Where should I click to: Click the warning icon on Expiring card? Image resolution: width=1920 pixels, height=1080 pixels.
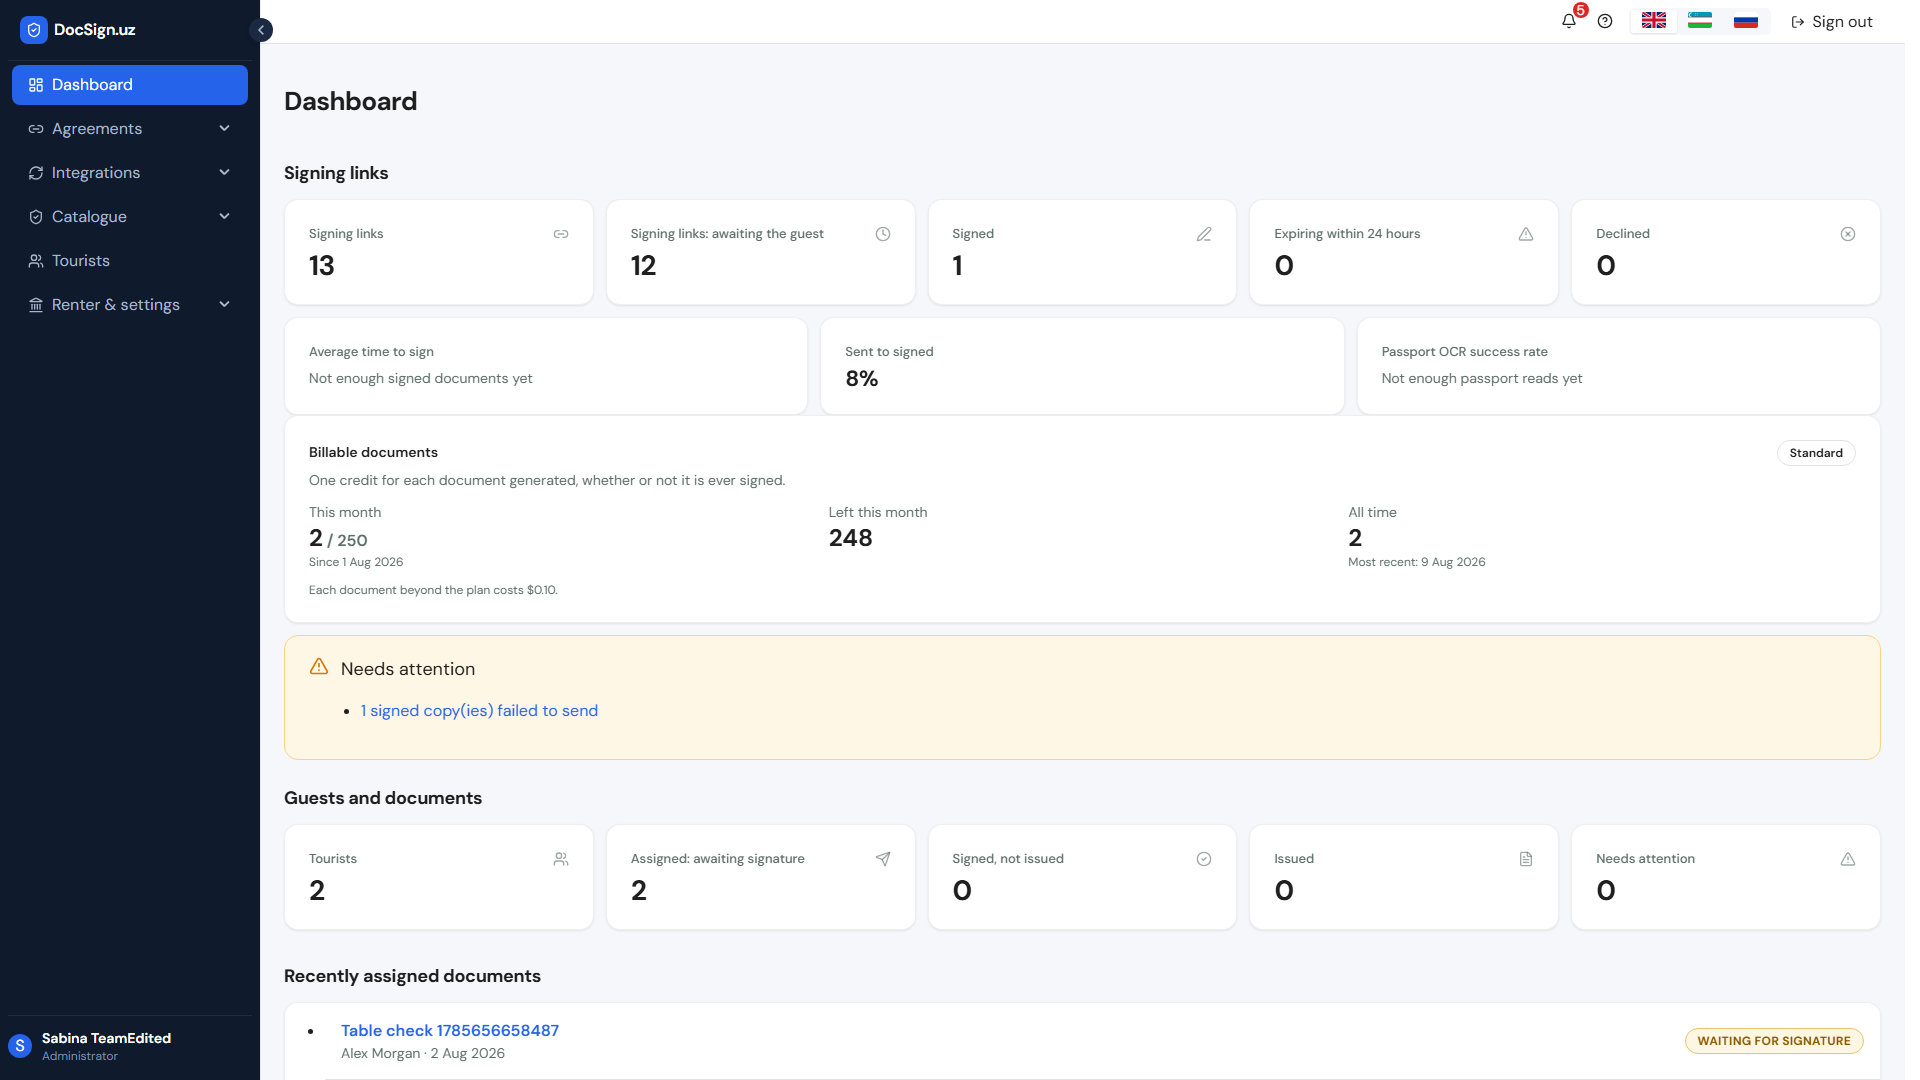point(1526,234)
